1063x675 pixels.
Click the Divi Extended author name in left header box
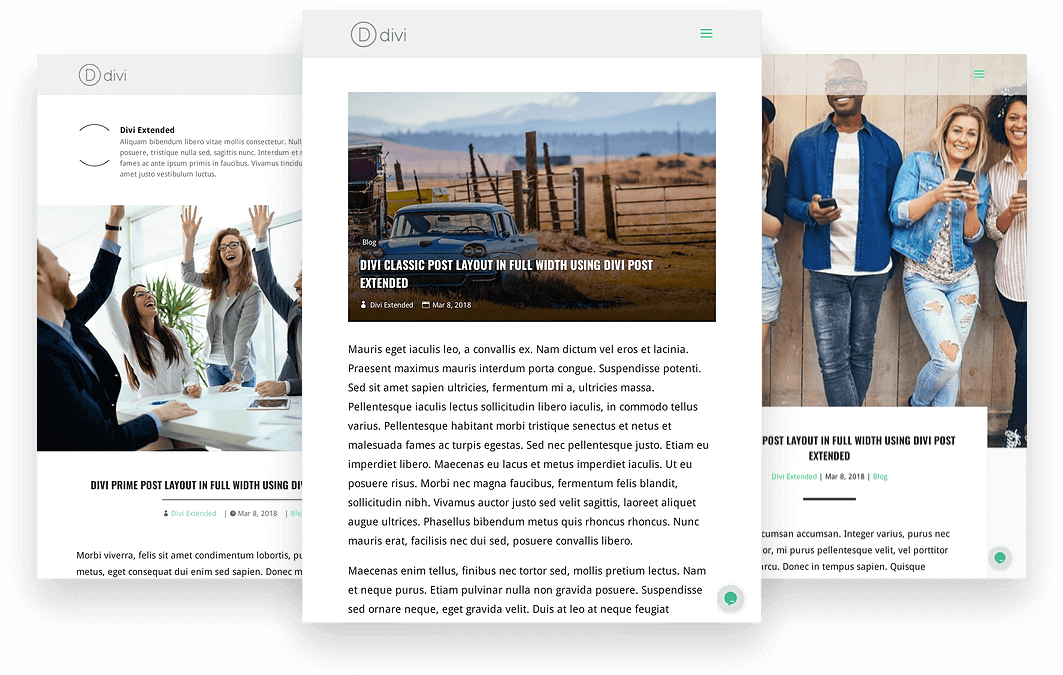147,130
